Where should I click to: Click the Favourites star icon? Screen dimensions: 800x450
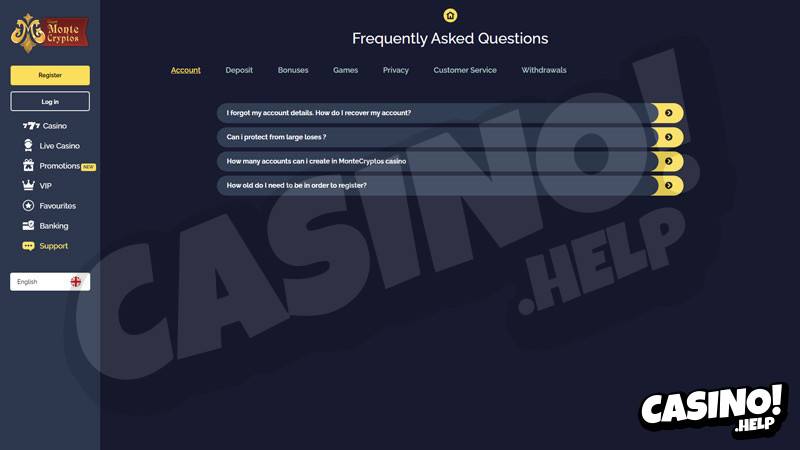tap(29, 206)
